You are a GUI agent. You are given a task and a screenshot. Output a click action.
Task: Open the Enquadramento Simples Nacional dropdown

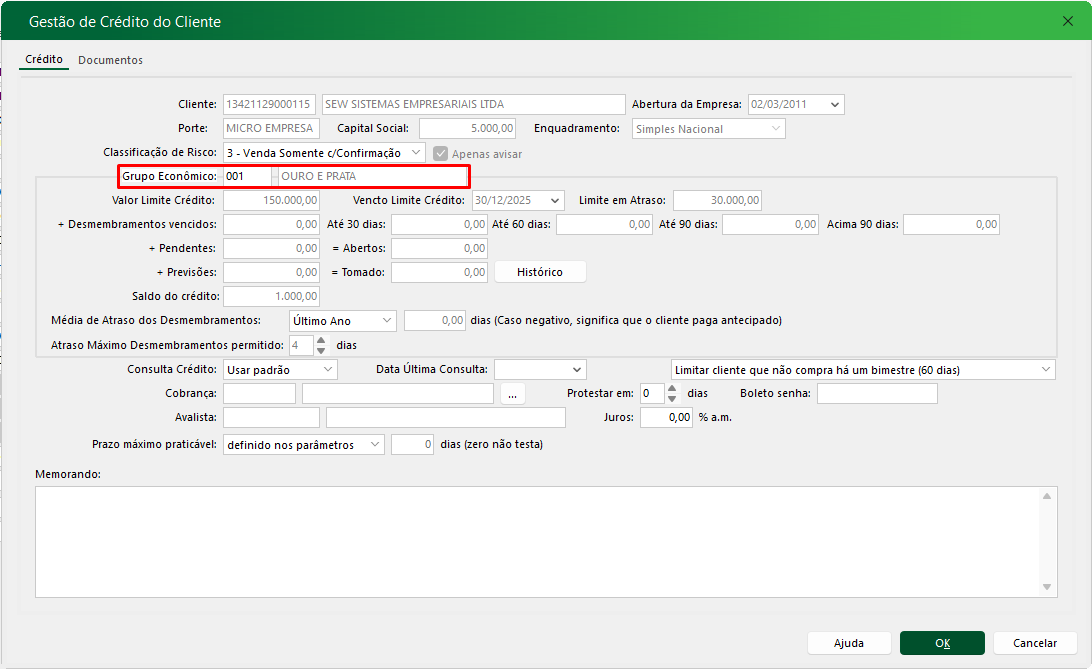(775, 129)
